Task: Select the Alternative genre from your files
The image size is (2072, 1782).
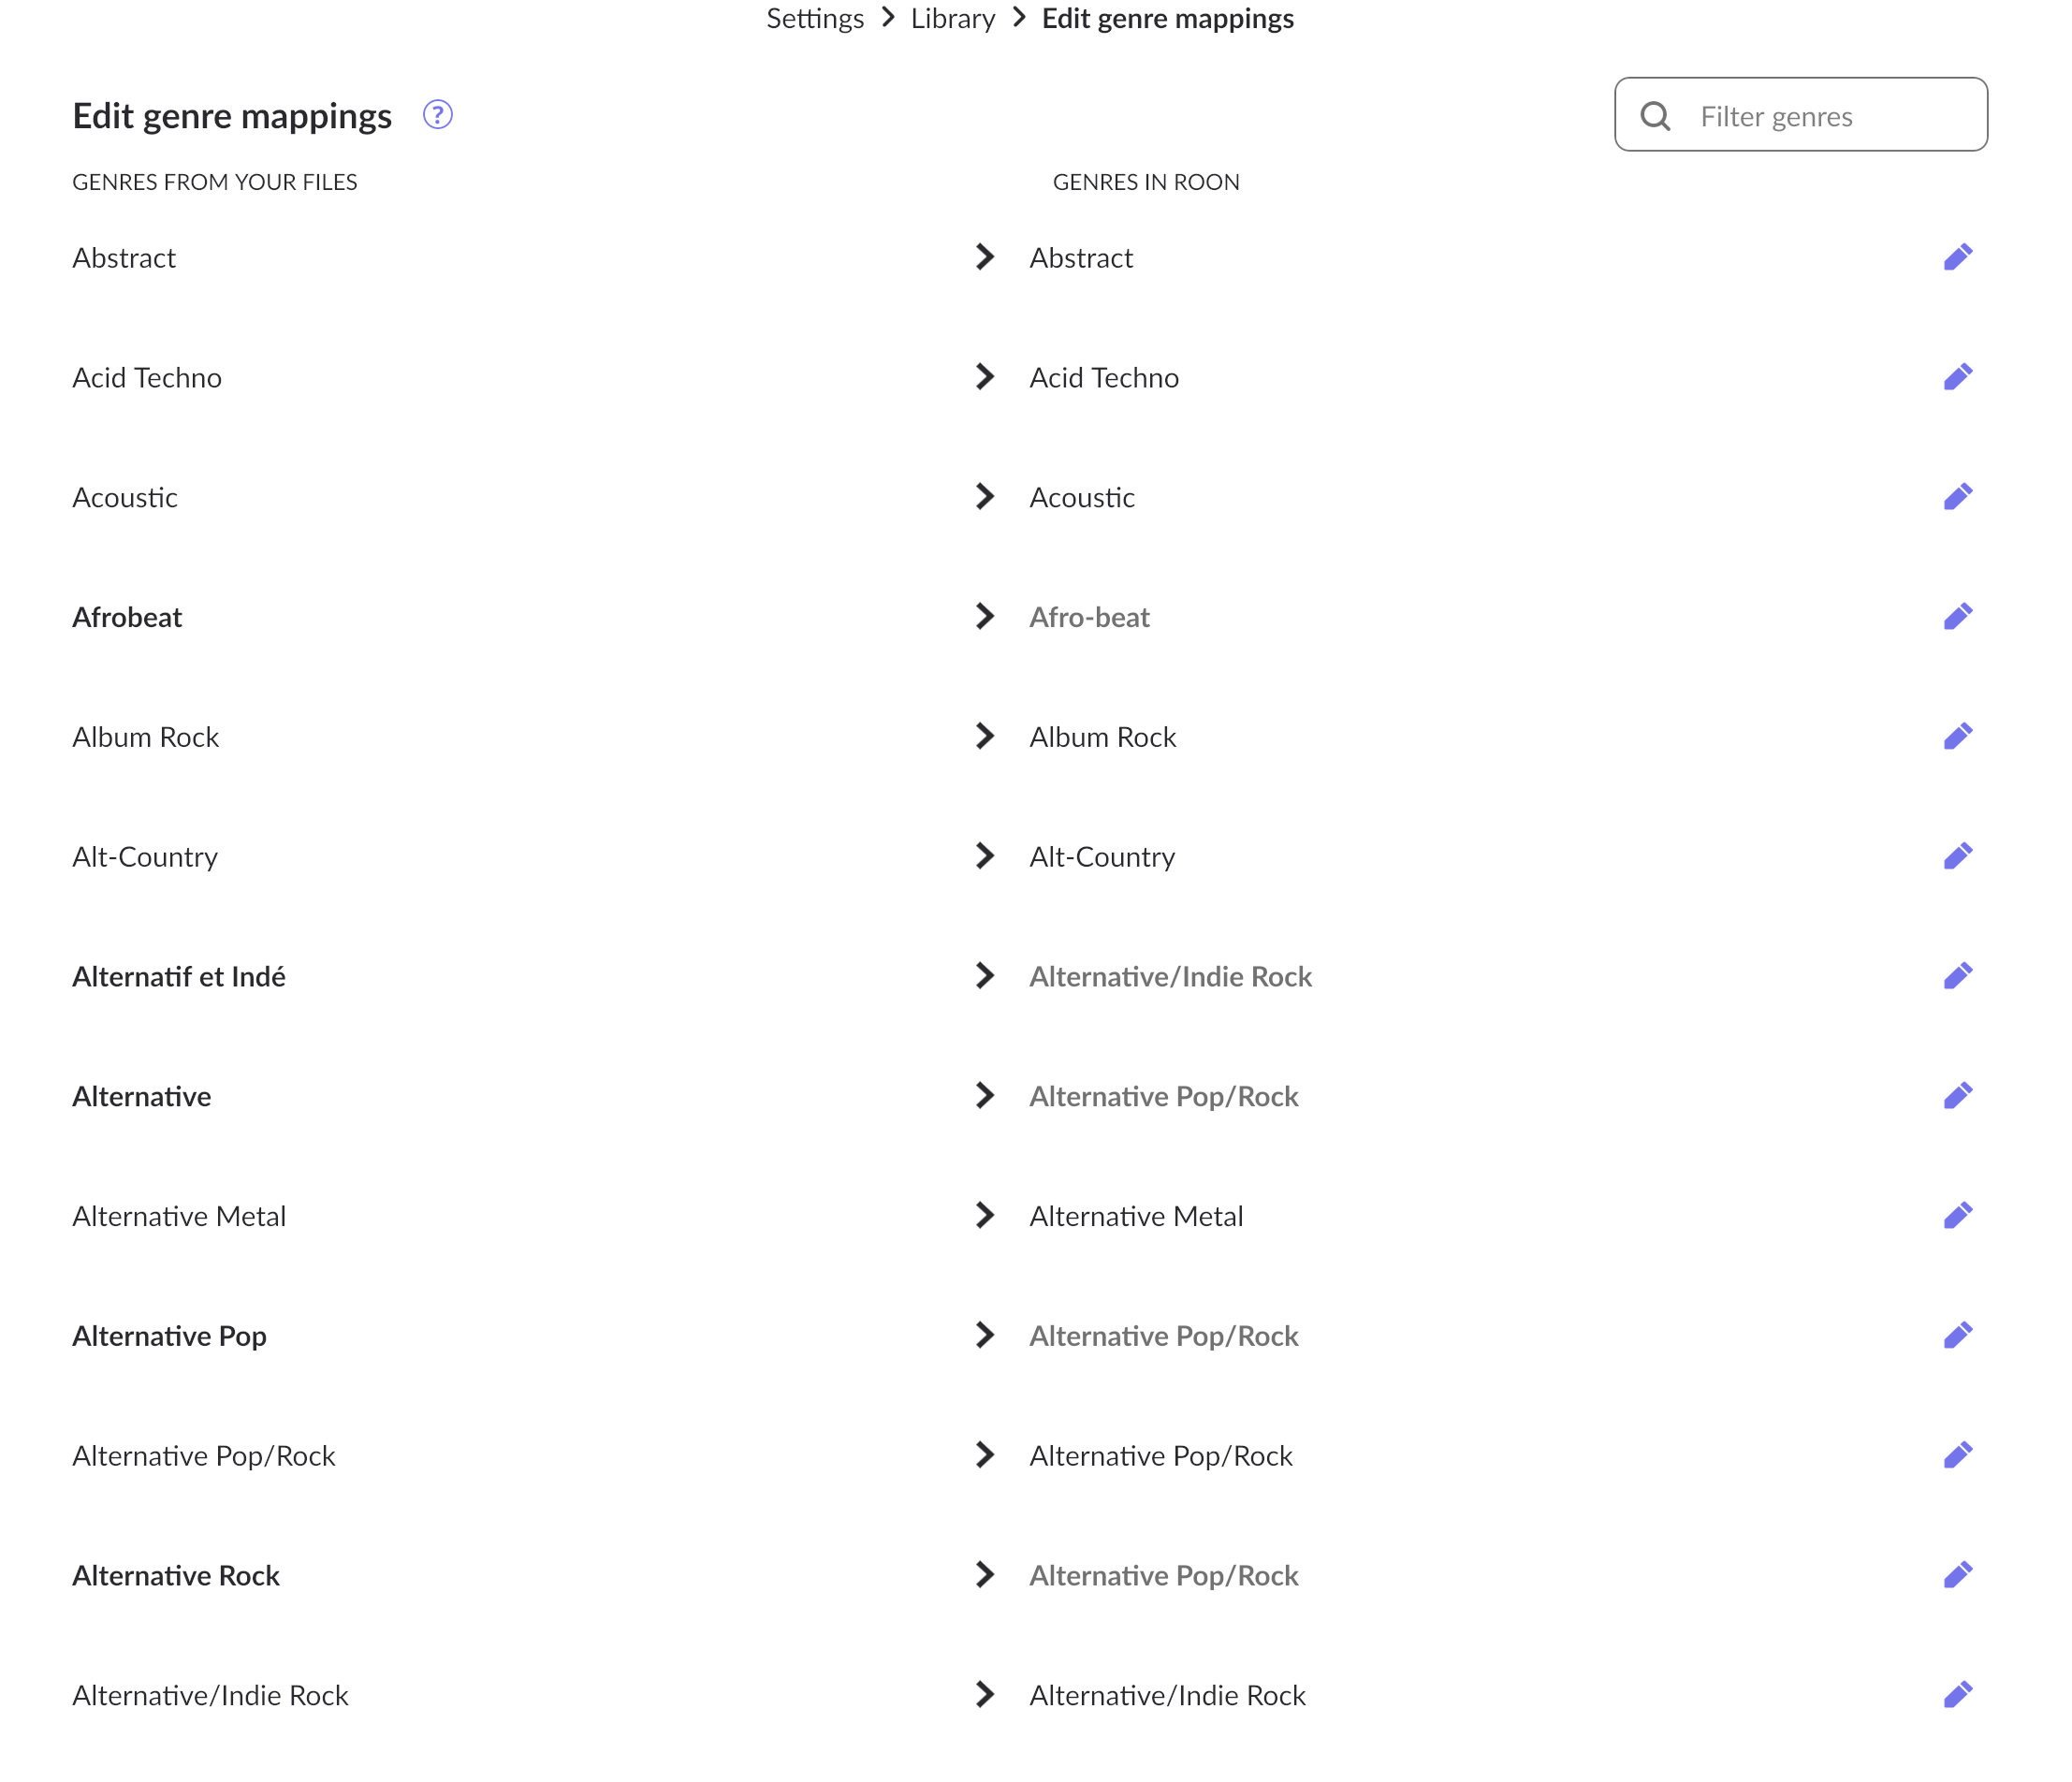Action: pyautogui.click(x=141, y=1096)
